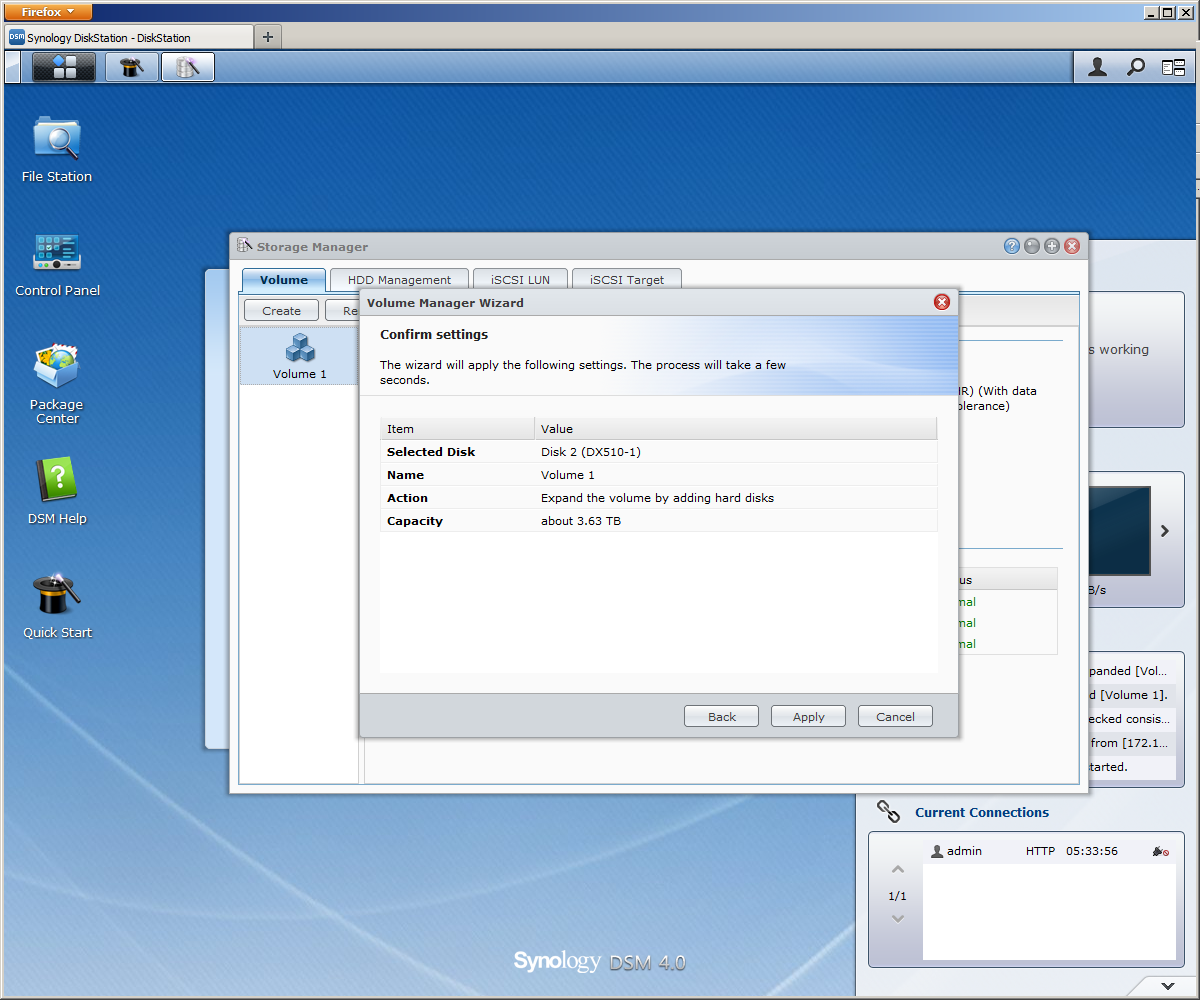
Task: Click the Current Connections link icon
Action: pos(887,811)
